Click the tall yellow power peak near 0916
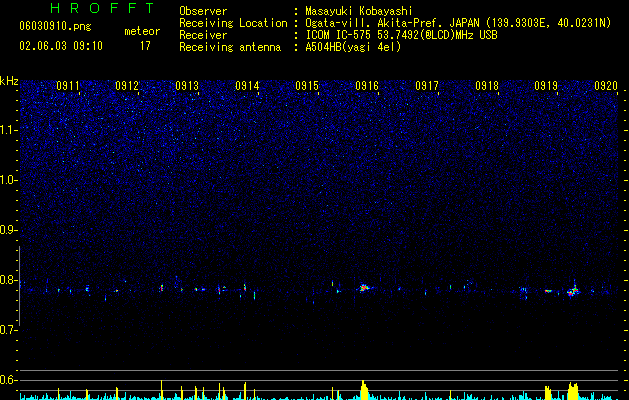Screen dimensions: 629x400 [x=364, y=390]
